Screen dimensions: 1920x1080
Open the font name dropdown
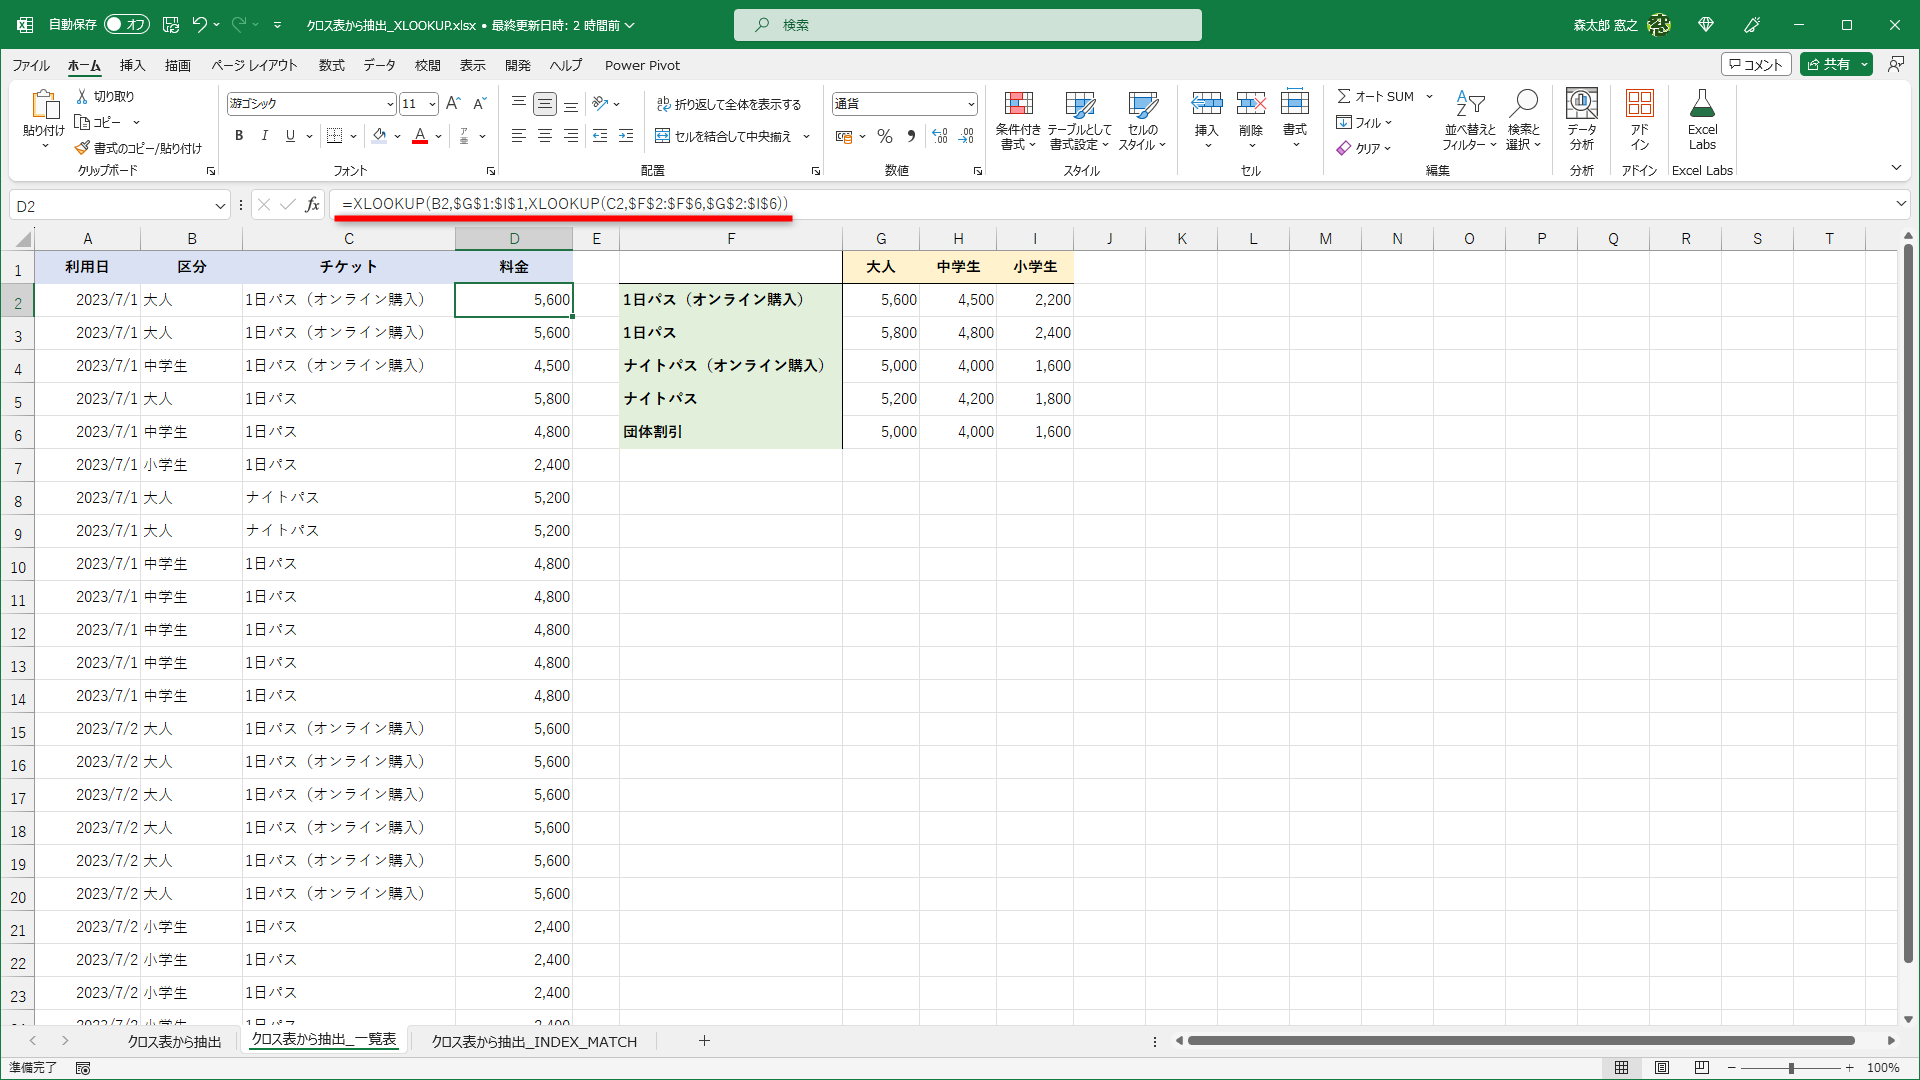click(390, 104)
